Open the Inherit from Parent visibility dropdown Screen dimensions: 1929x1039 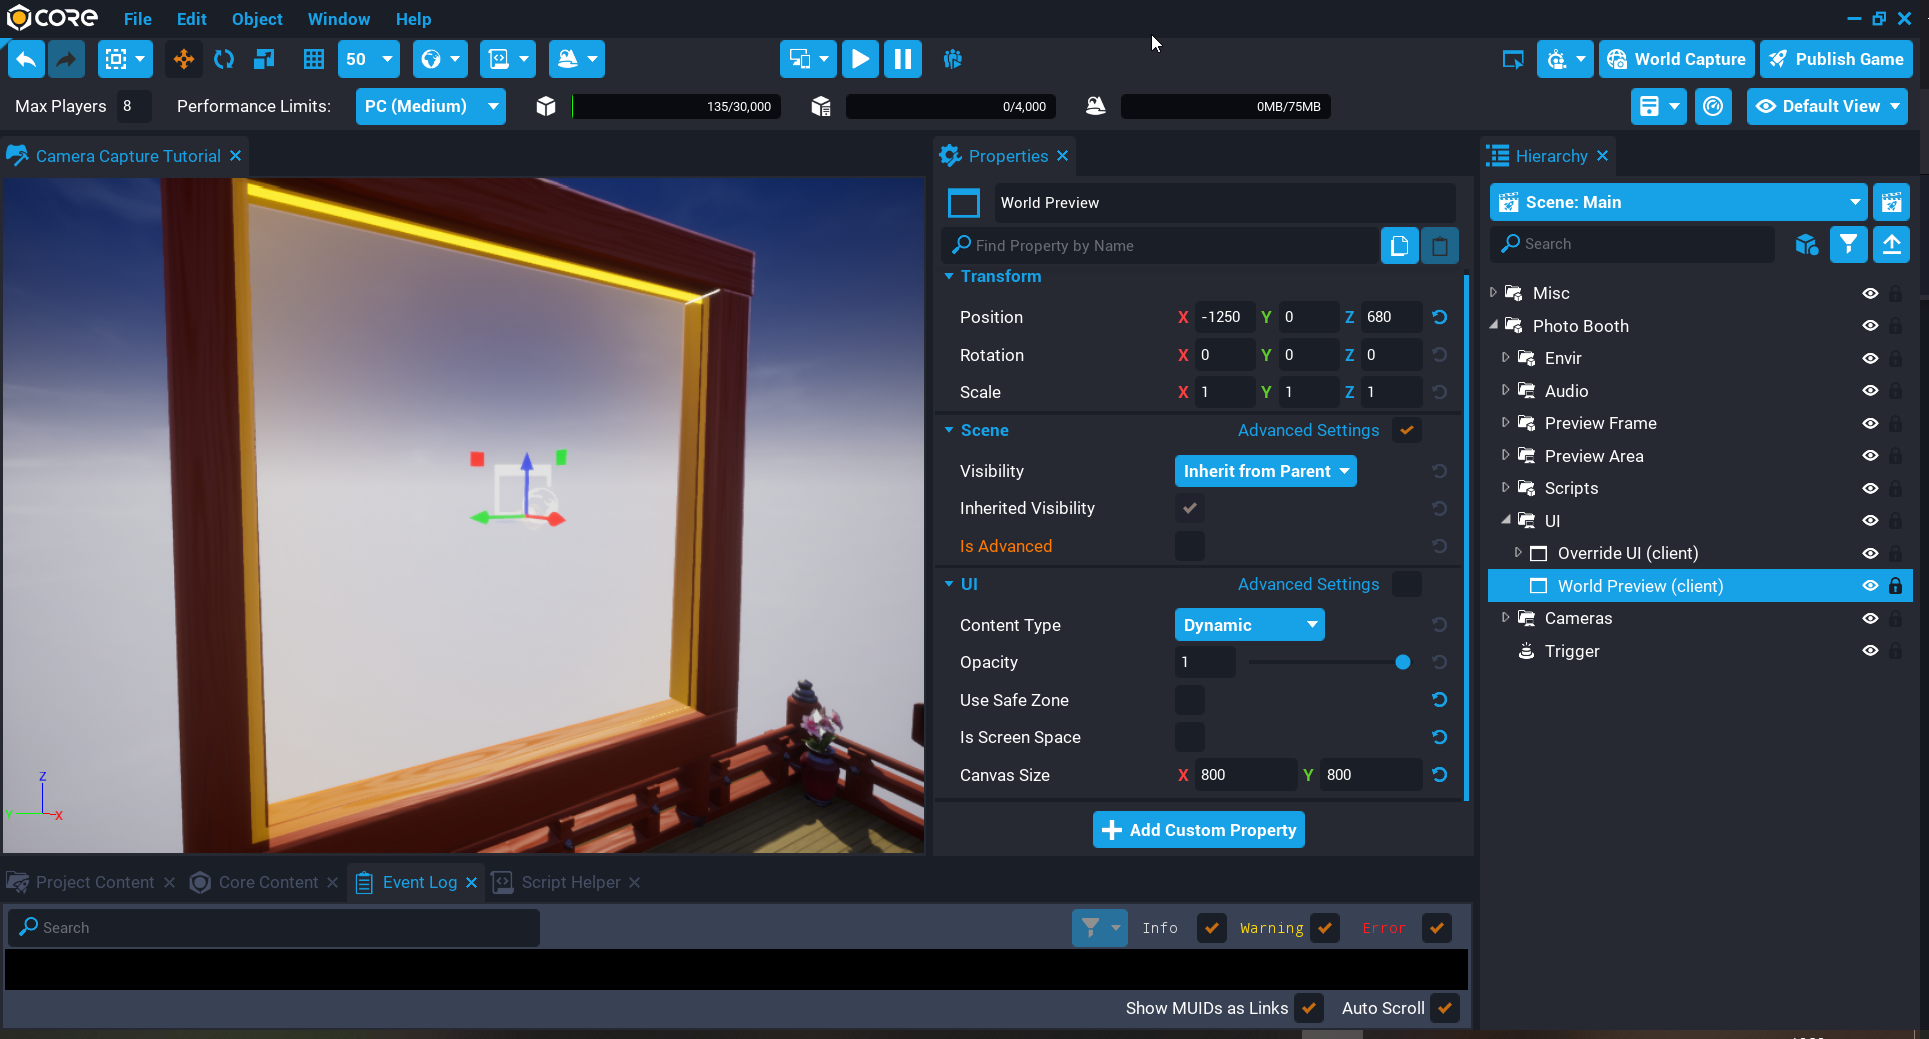(x=1265, y=471)
